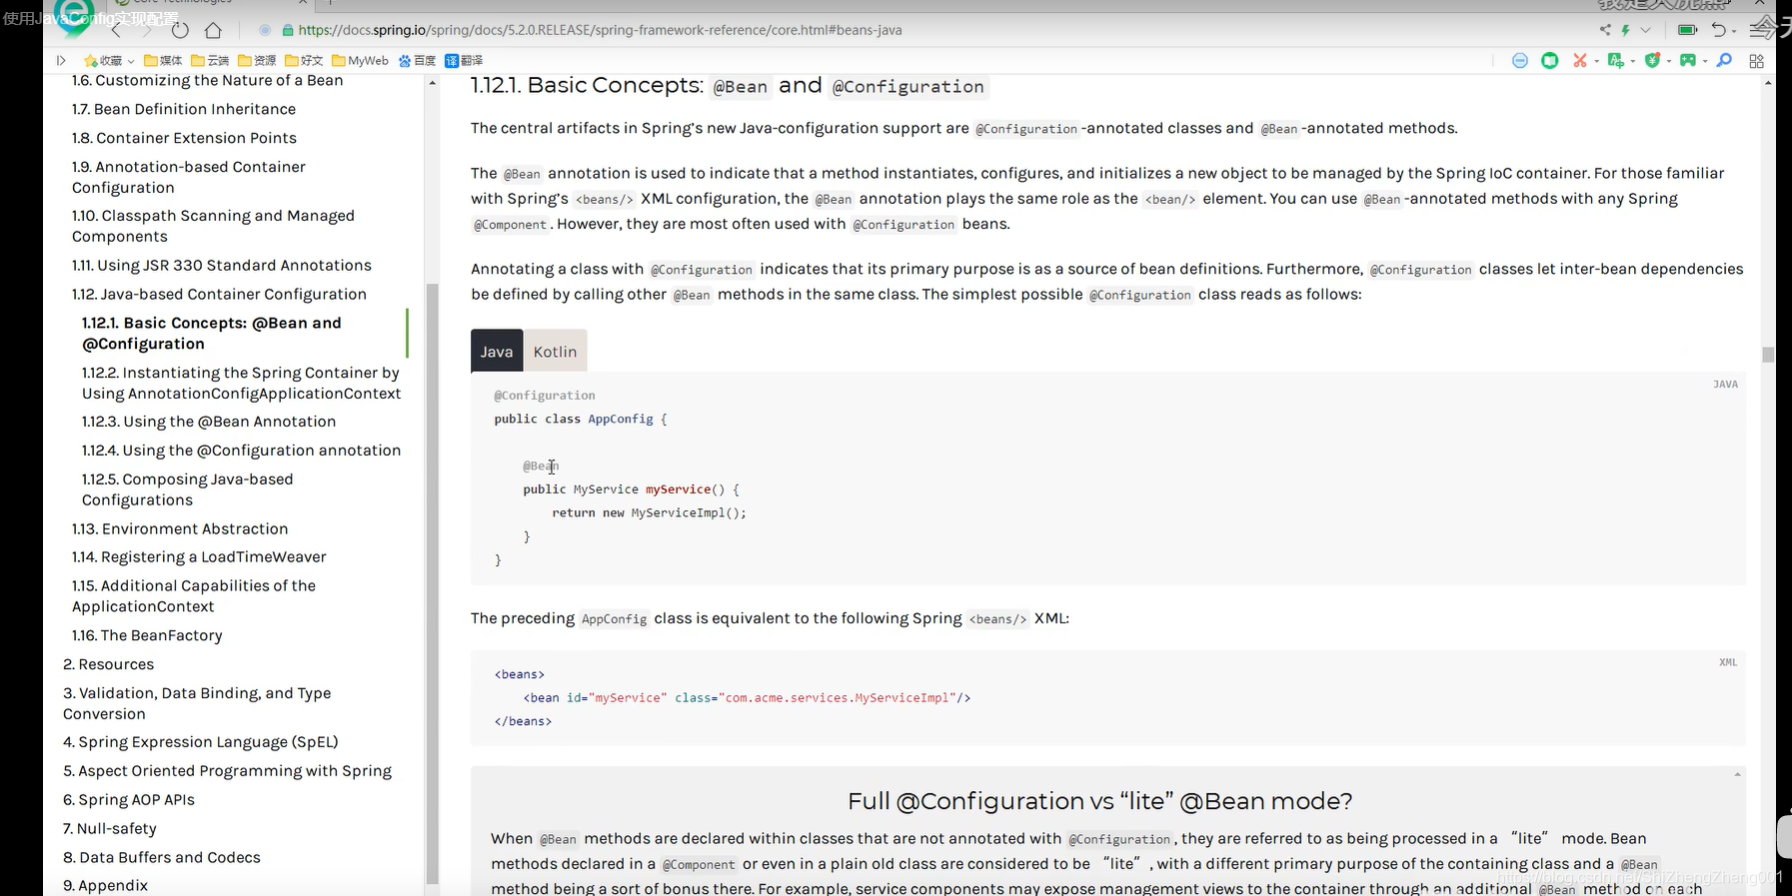Click the green lightning speed-mode icon

point(1626,30)
